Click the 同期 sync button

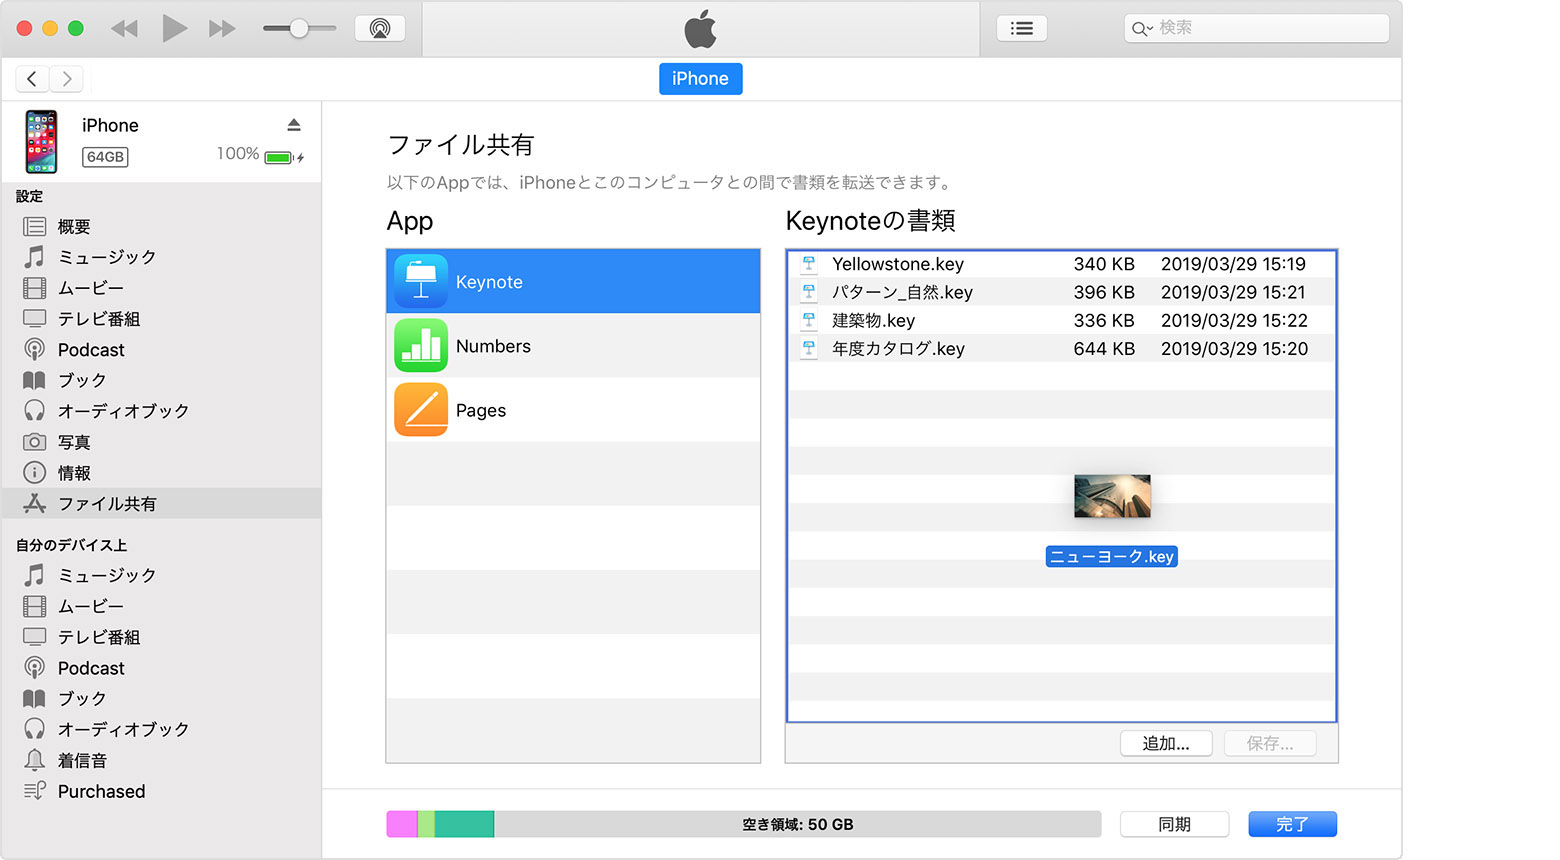[x=1174, y=824]
